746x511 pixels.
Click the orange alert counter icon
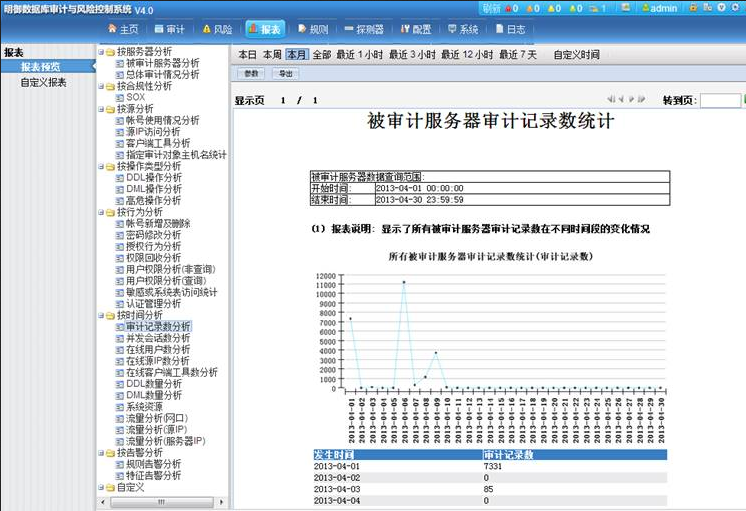point(530,8)
